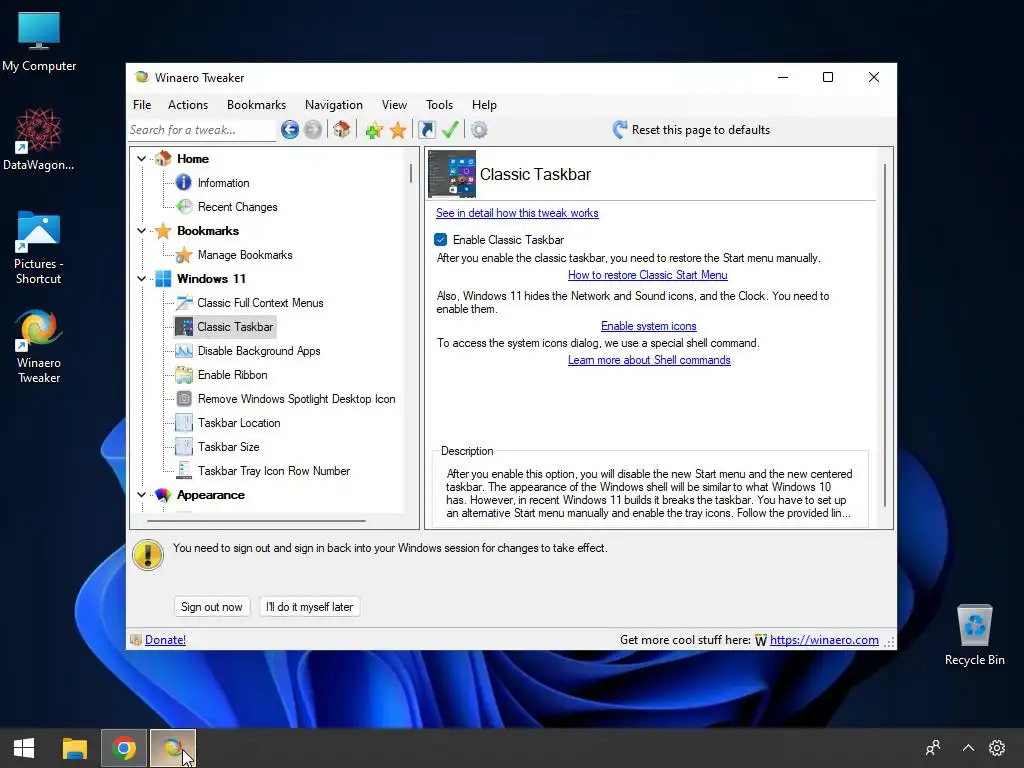Open the Enable system icons link

(x=648, y=326)
